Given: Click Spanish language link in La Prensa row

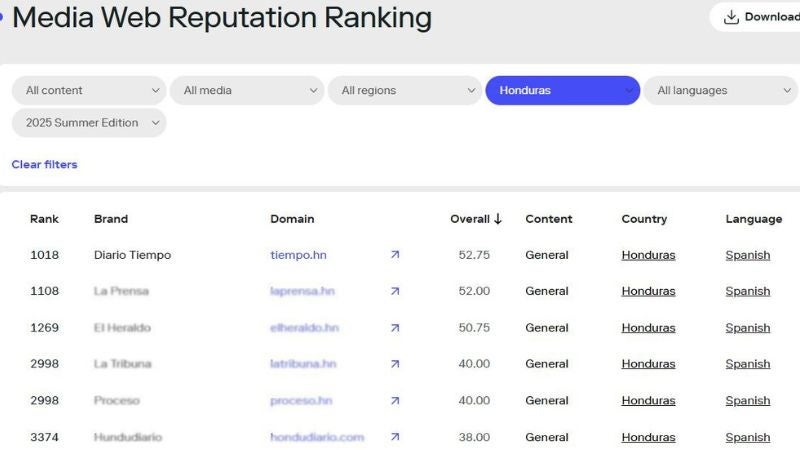Looking at the screenshot, I should [748, 291].
